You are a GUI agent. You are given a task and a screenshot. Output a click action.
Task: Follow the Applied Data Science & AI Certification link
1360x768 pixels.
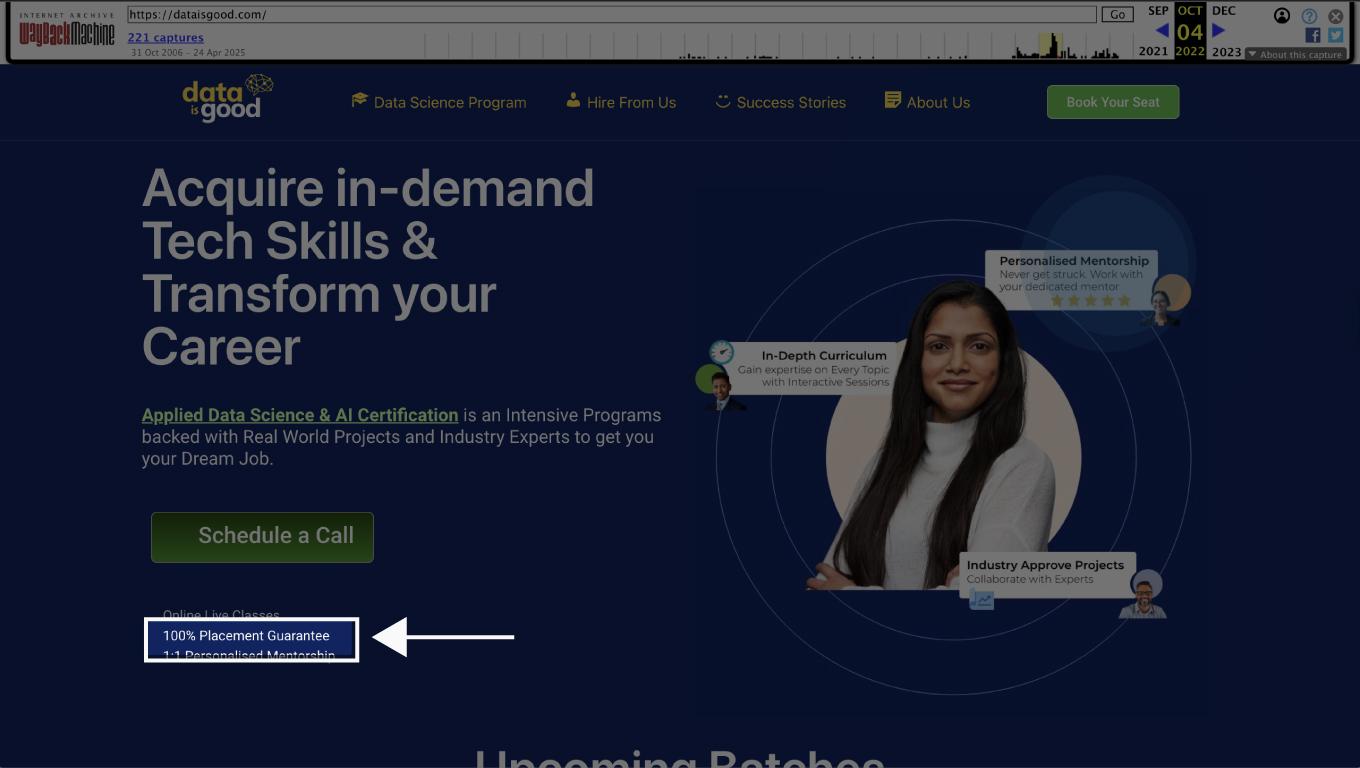pyautogui.click(x=300, y=415)
